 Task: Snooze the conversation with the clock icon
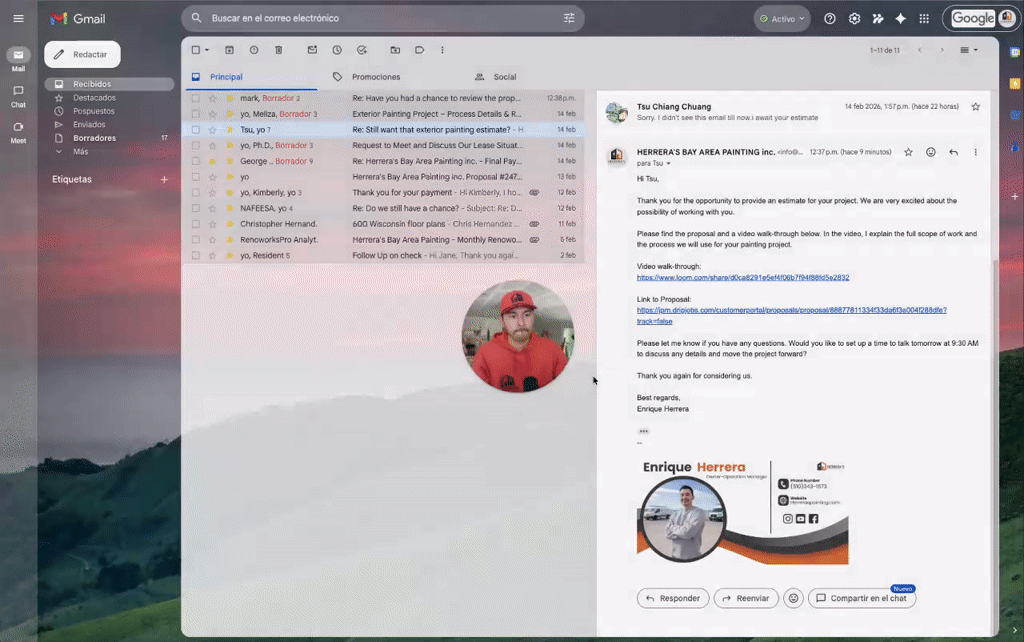click(337, 49)
